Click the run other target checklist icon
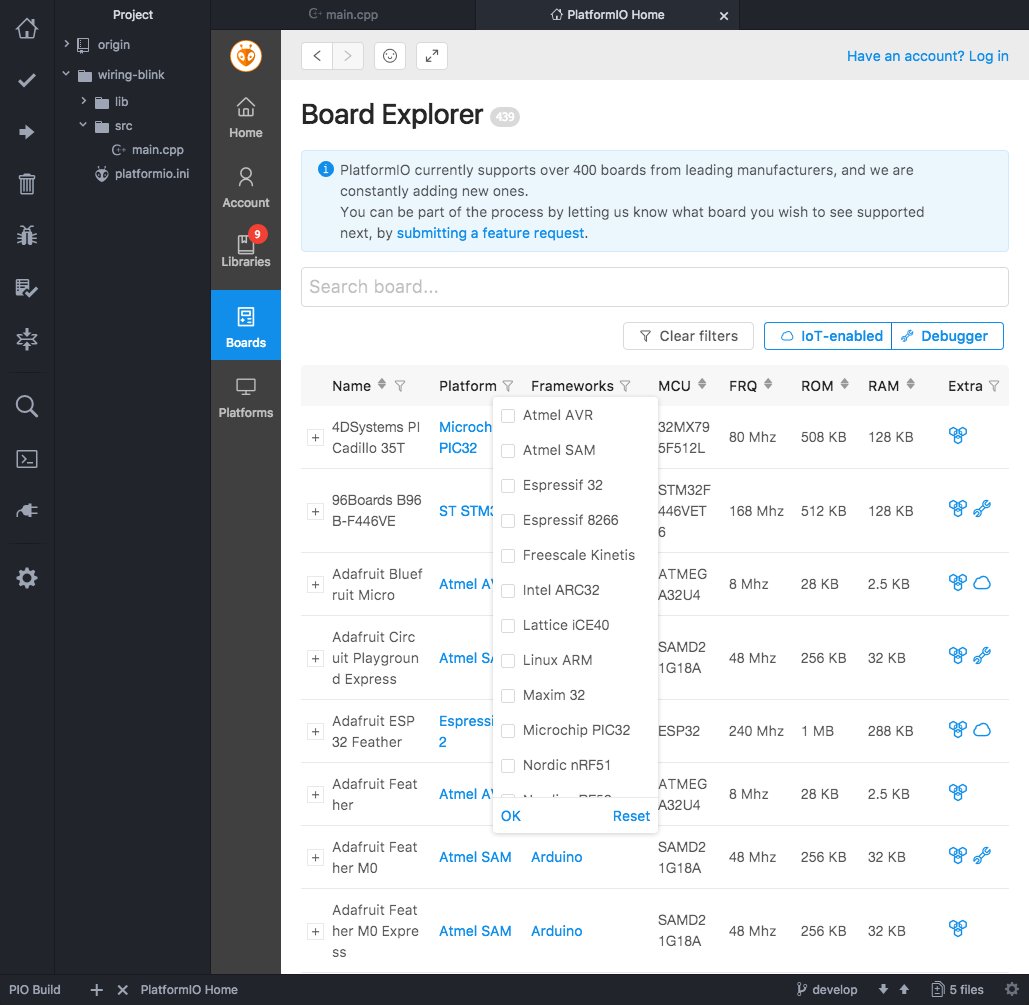1029x1005 pixels. coord(27,288)
